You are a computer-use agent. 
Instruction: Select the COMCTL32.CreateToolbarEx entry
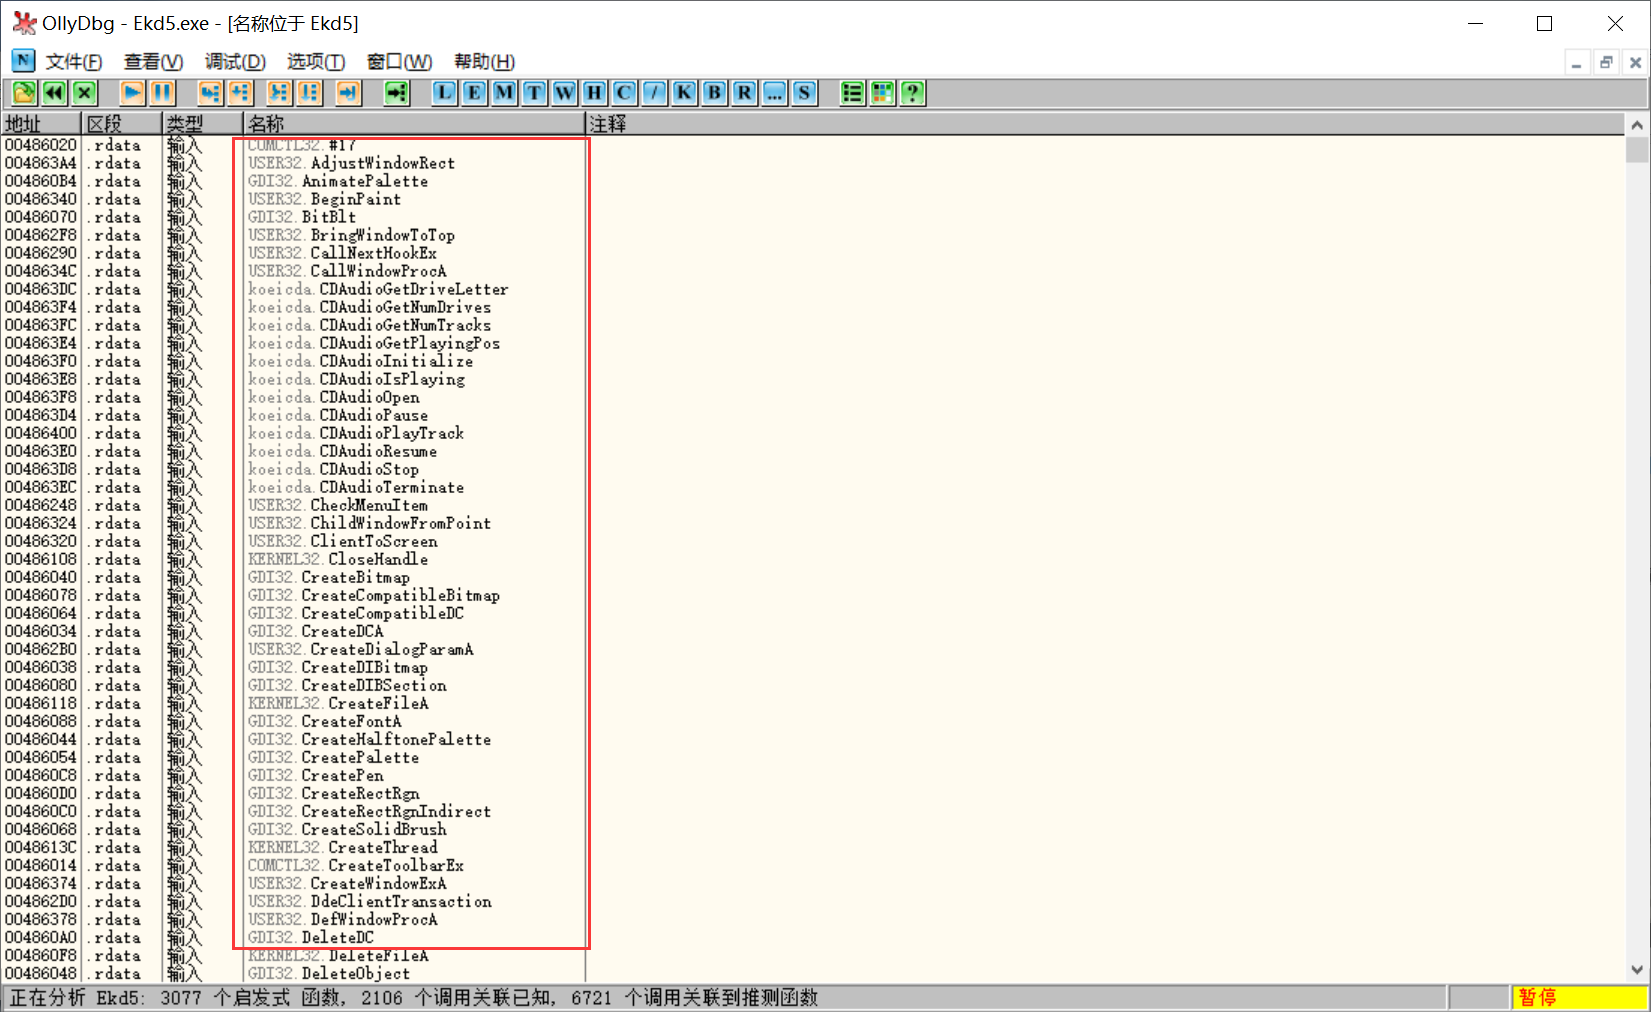coord(356,865)
